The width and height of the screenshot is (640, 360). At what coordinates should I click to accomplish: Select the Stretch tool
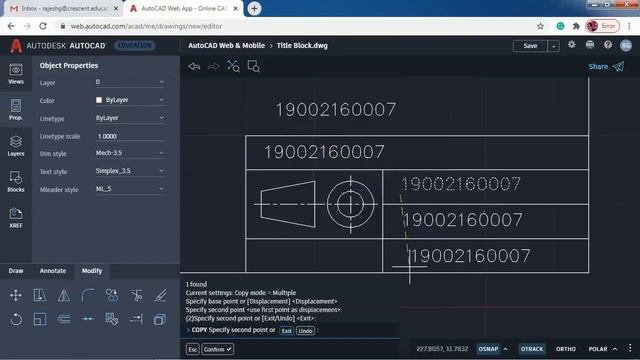(x=40, y=295)
